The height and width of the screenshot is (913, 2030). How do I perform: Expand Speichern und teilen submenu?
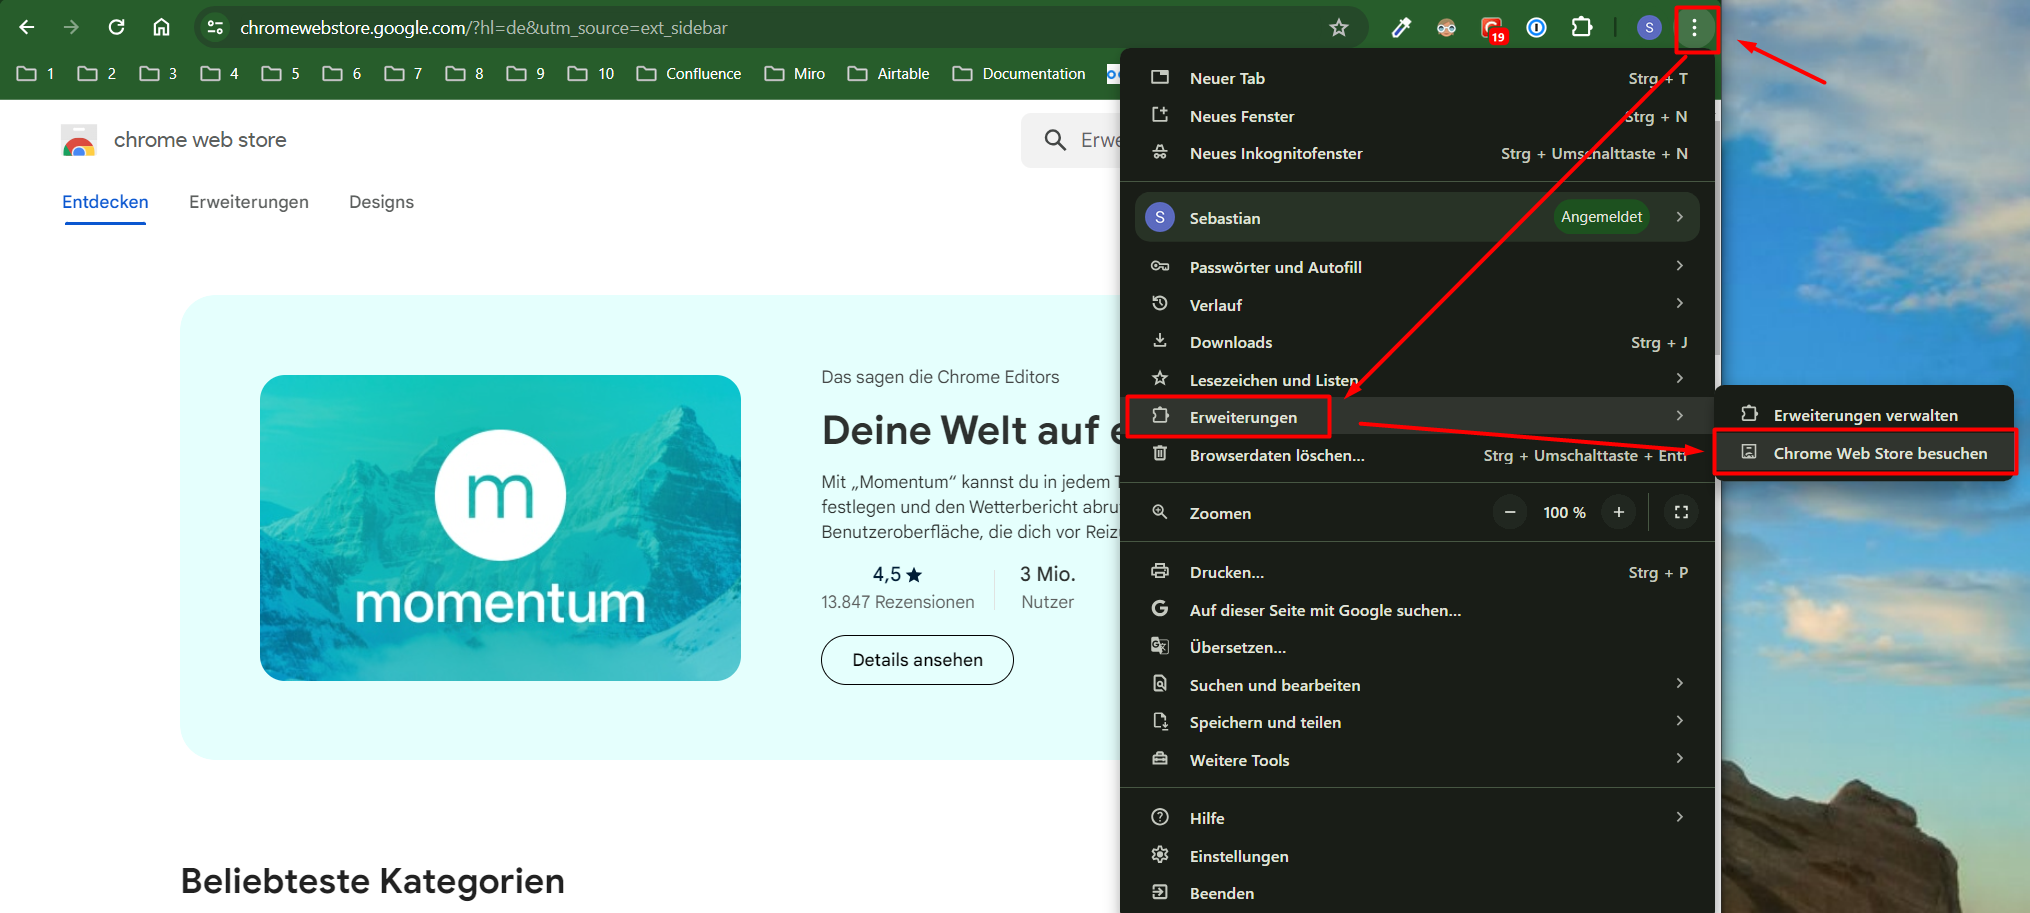click(1418, 722)
